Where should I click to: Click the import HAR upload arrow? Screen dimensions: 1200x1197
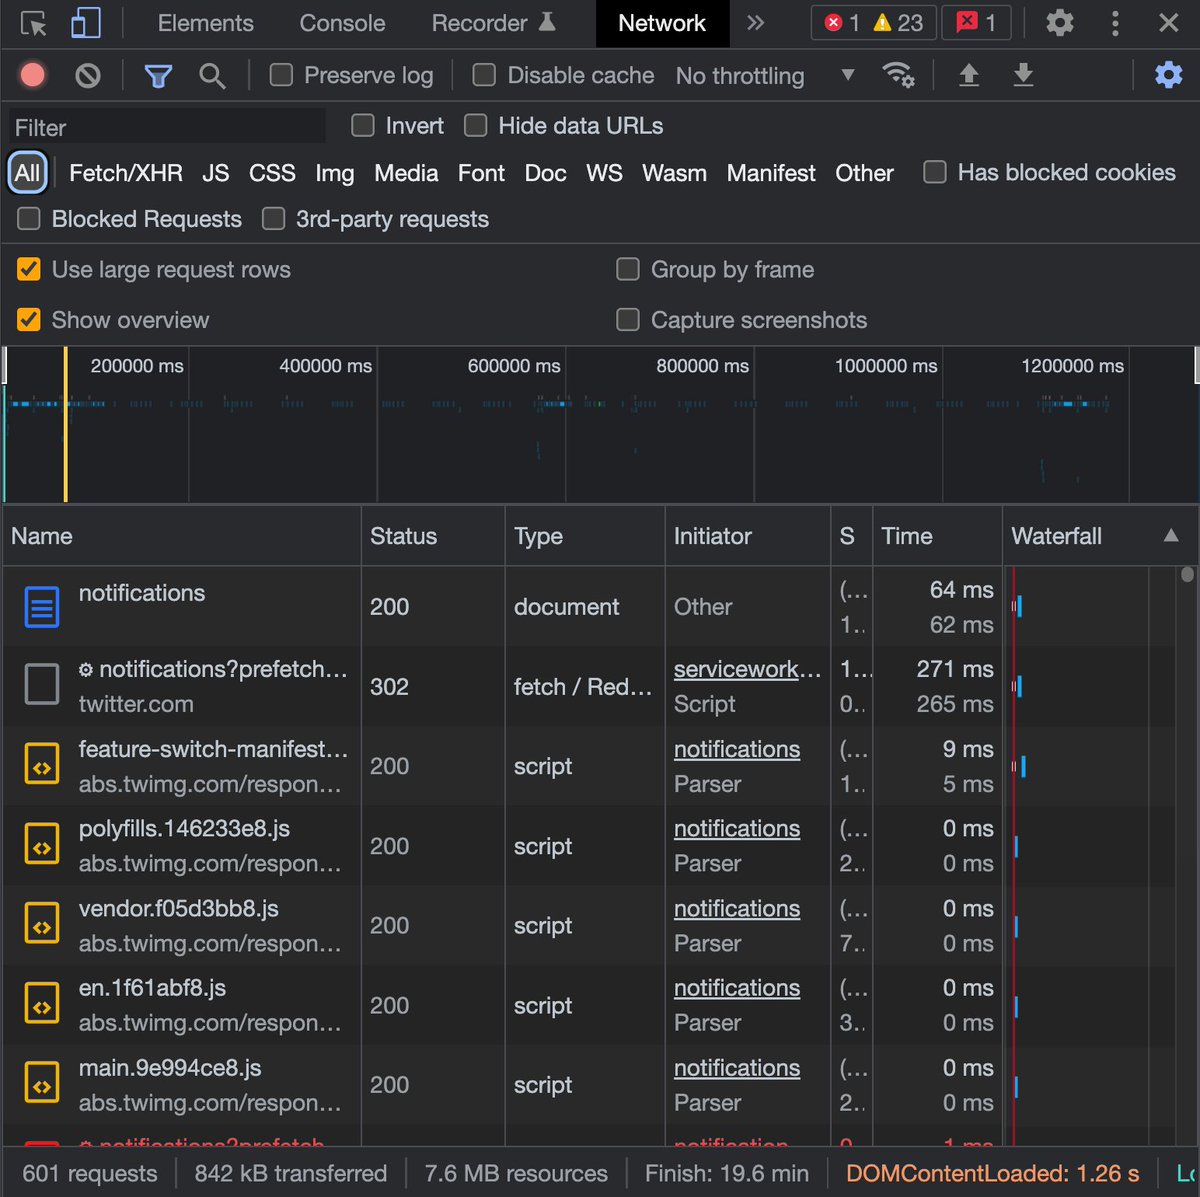[x=968, y=75]
